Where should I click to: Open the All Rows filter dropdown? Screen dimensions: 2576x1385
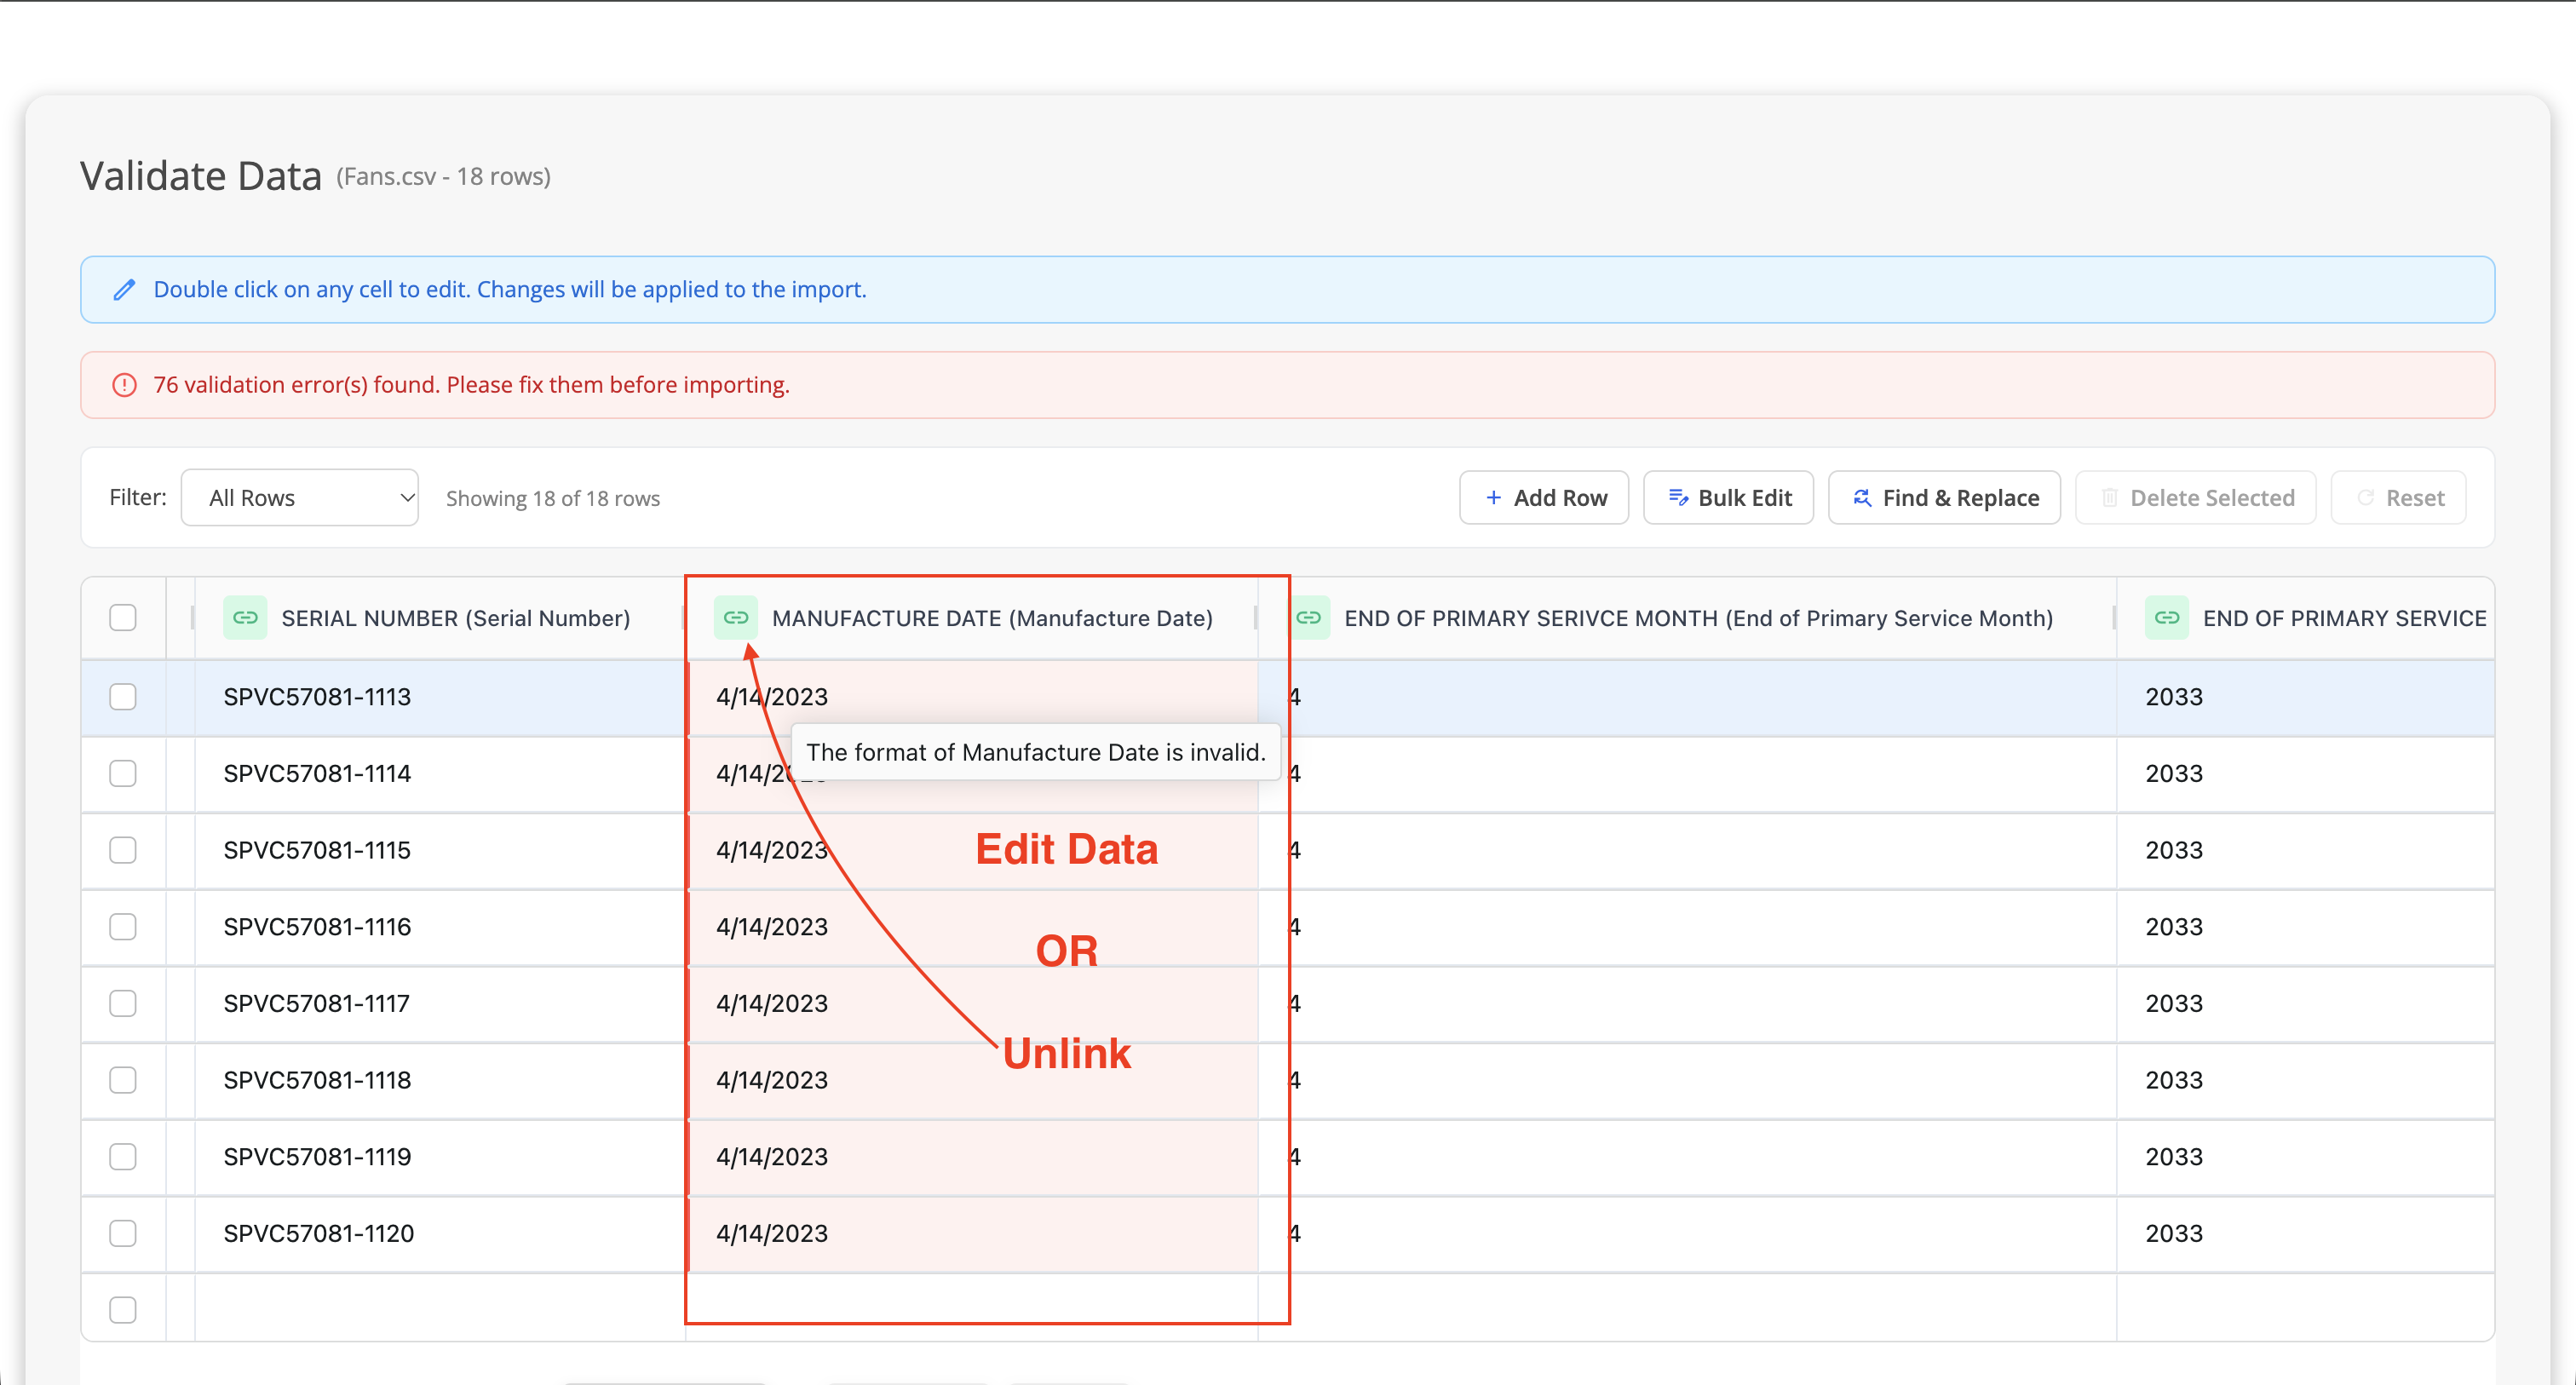click(x=299, y=498)
